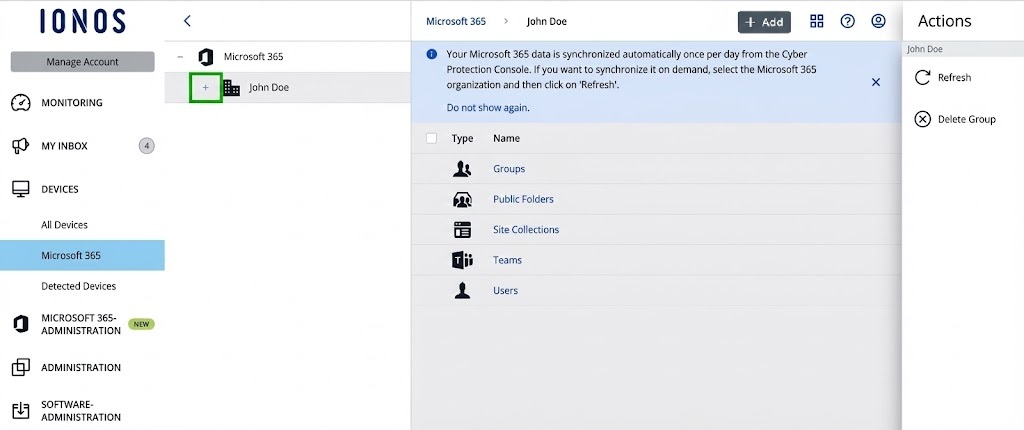Click Office icon beside Microsoft 365 tree node
This screenshot has width=1024, height=430.
tap(206, 57)
